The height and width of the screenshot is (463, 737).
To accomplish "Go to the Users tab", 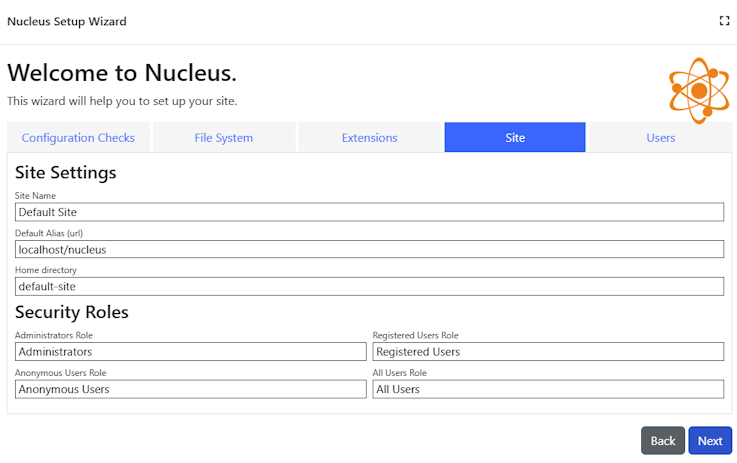I will [x=660, y=138].
